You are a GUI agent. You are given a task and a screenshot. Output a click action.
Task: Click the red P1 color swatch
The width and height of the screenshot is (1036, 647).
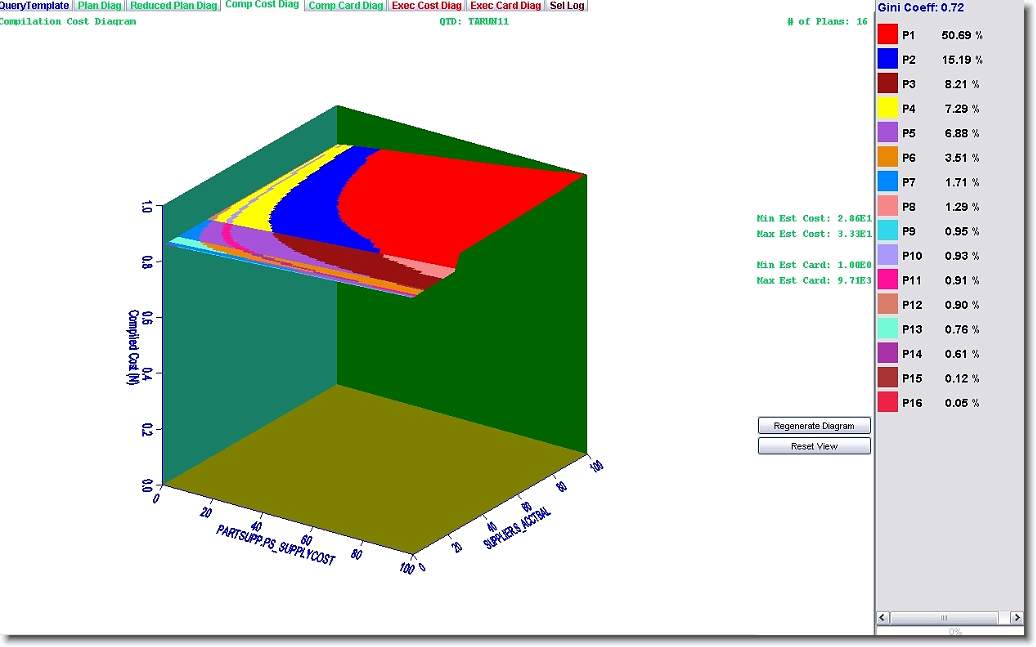[x=887, y=35]
